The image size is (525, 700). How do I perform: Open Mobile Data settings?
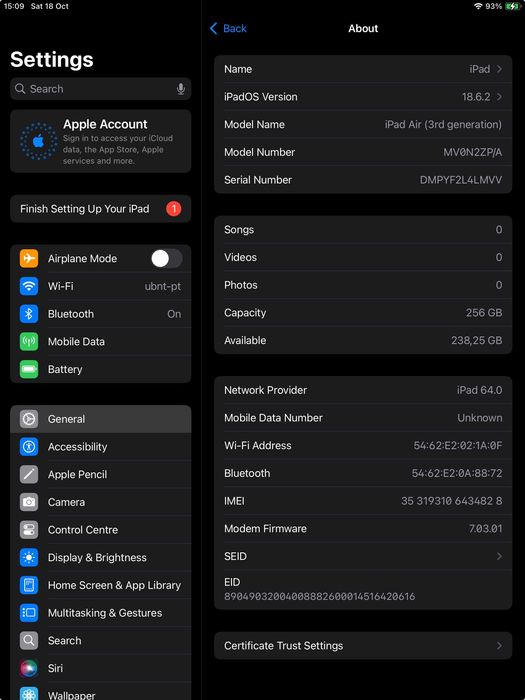(x=101, y=342)
